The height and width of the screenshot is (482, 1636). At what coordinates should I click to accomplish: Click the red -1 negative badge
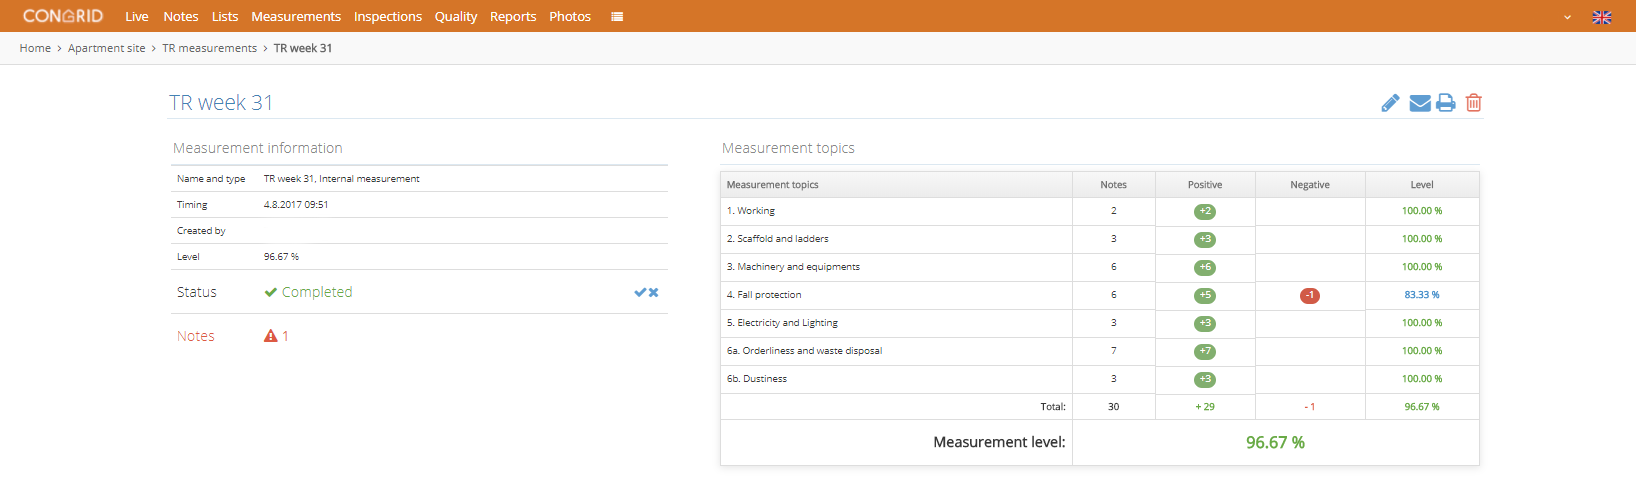point(1310,295)
